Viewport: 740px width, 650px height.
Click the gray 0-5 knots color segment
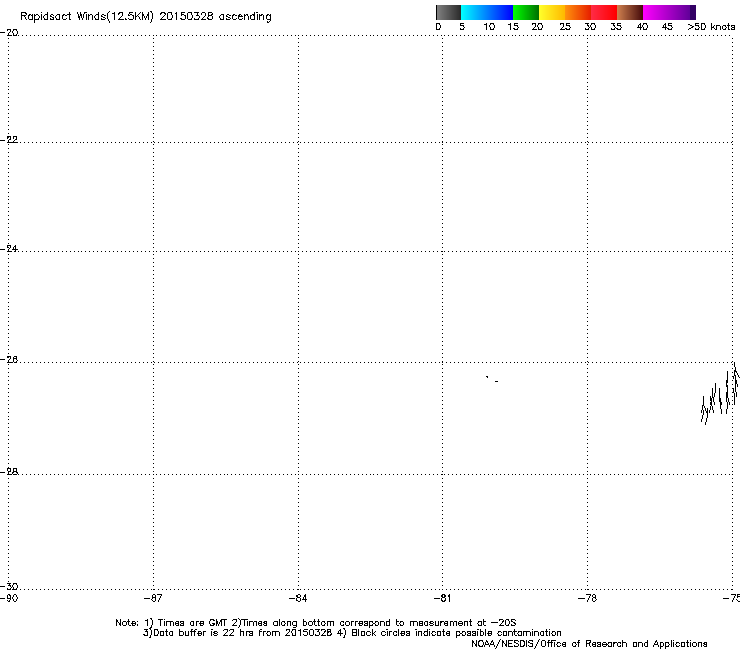448,12
